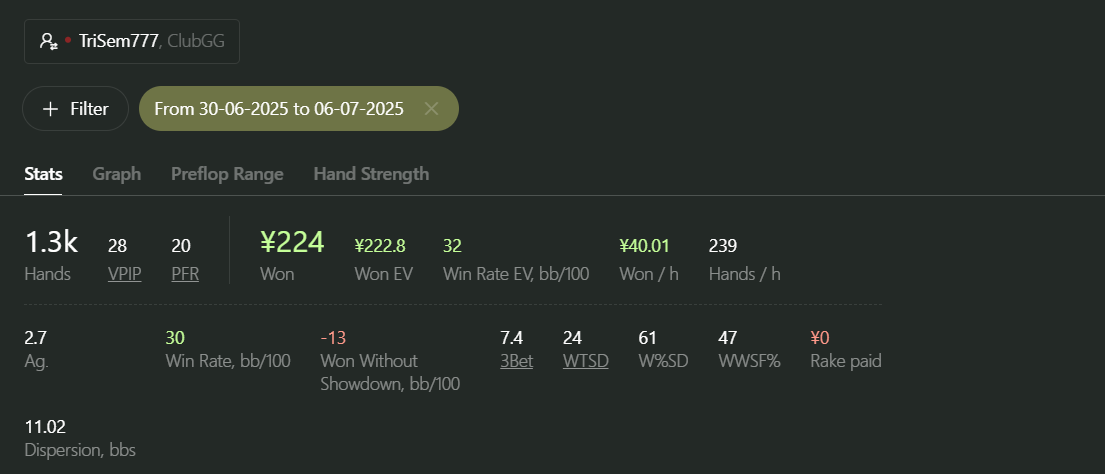Switch to the Graph tab

click(x=116, y=174)
